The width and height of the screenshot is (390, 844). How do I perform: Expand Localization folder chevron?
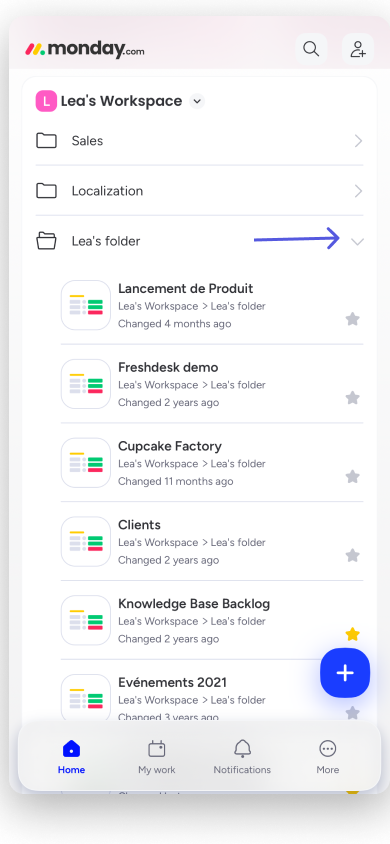(x=358, y=191)
